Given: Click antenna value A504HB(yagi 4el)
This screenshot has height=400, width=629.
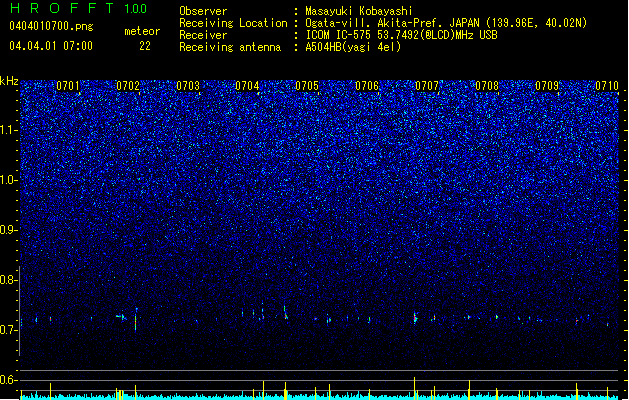Looking at the screenshot, I should tap(353, 47).
